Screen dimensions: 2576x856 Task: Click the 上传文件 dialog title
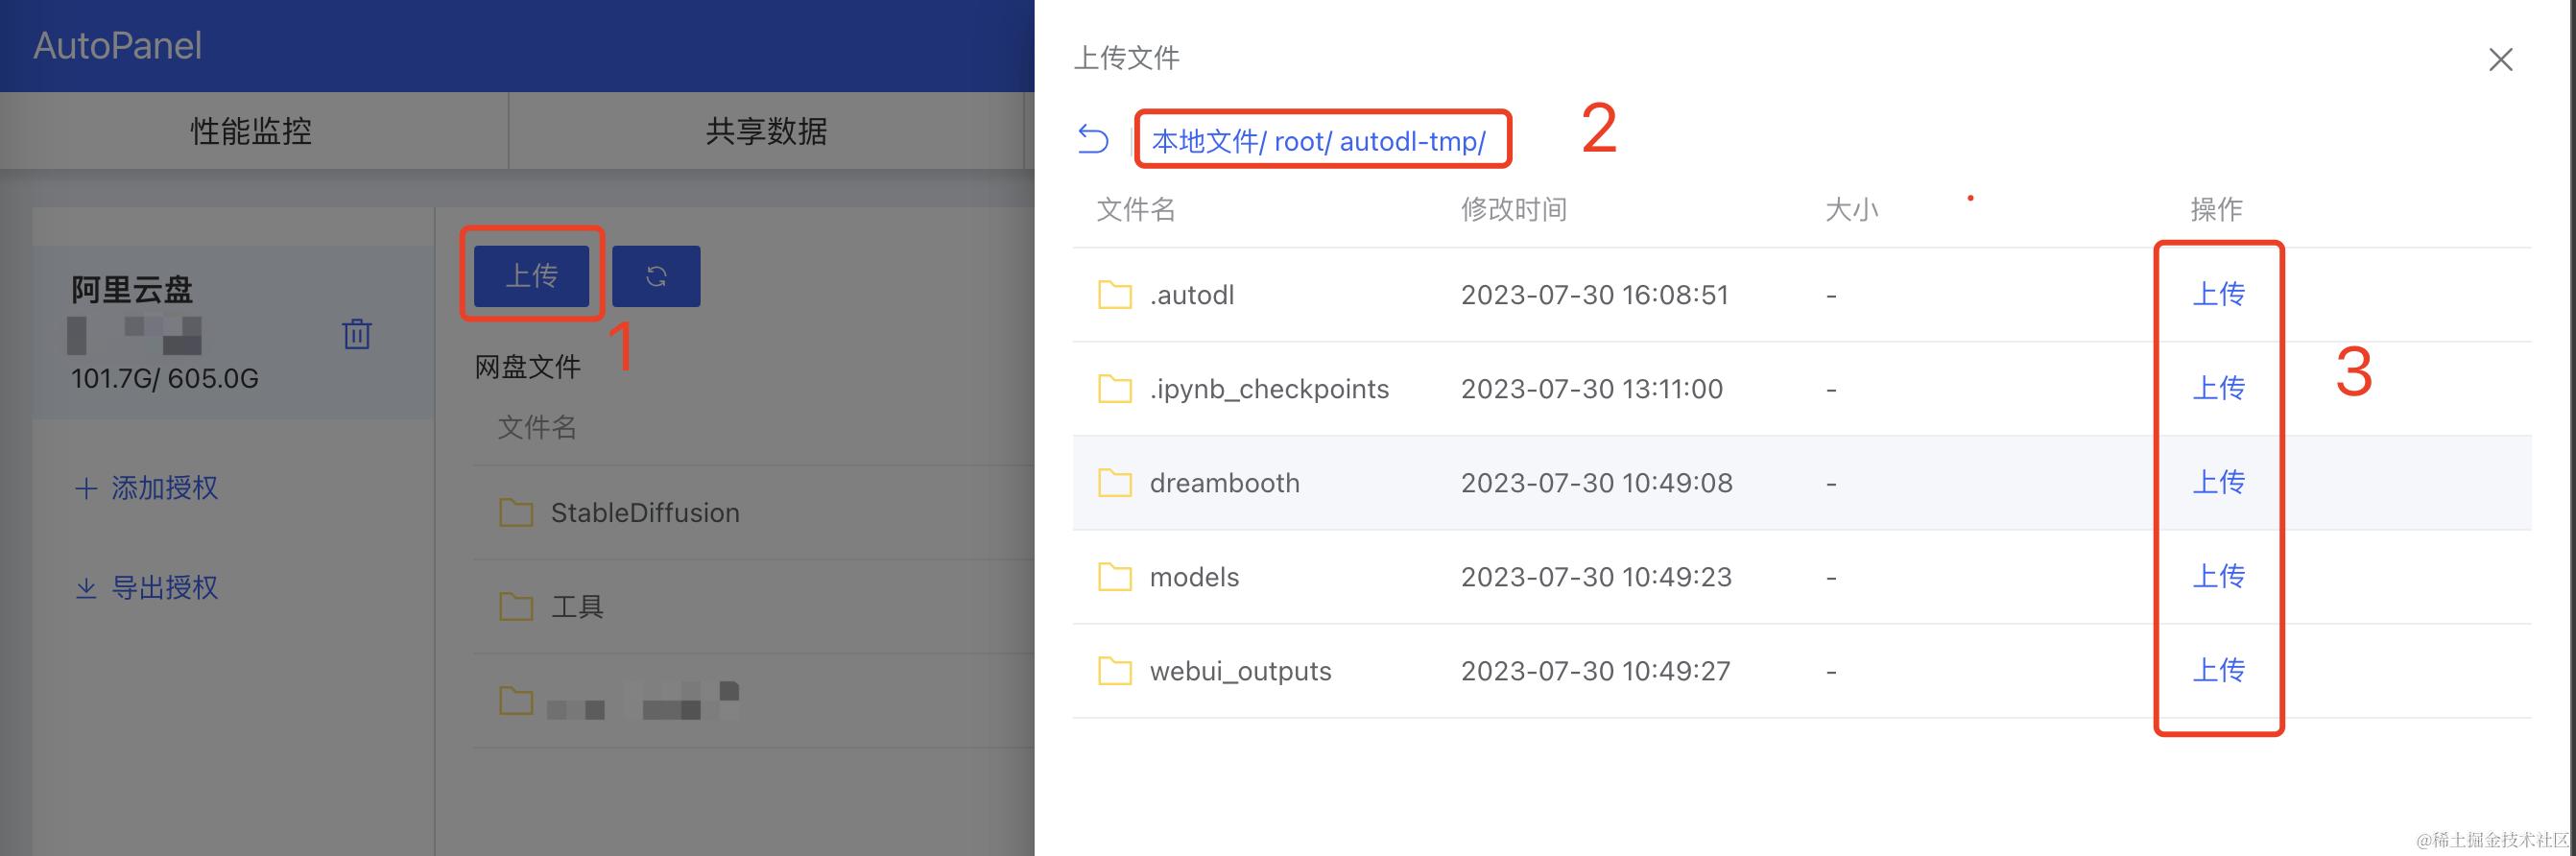tap(1127, 58)
